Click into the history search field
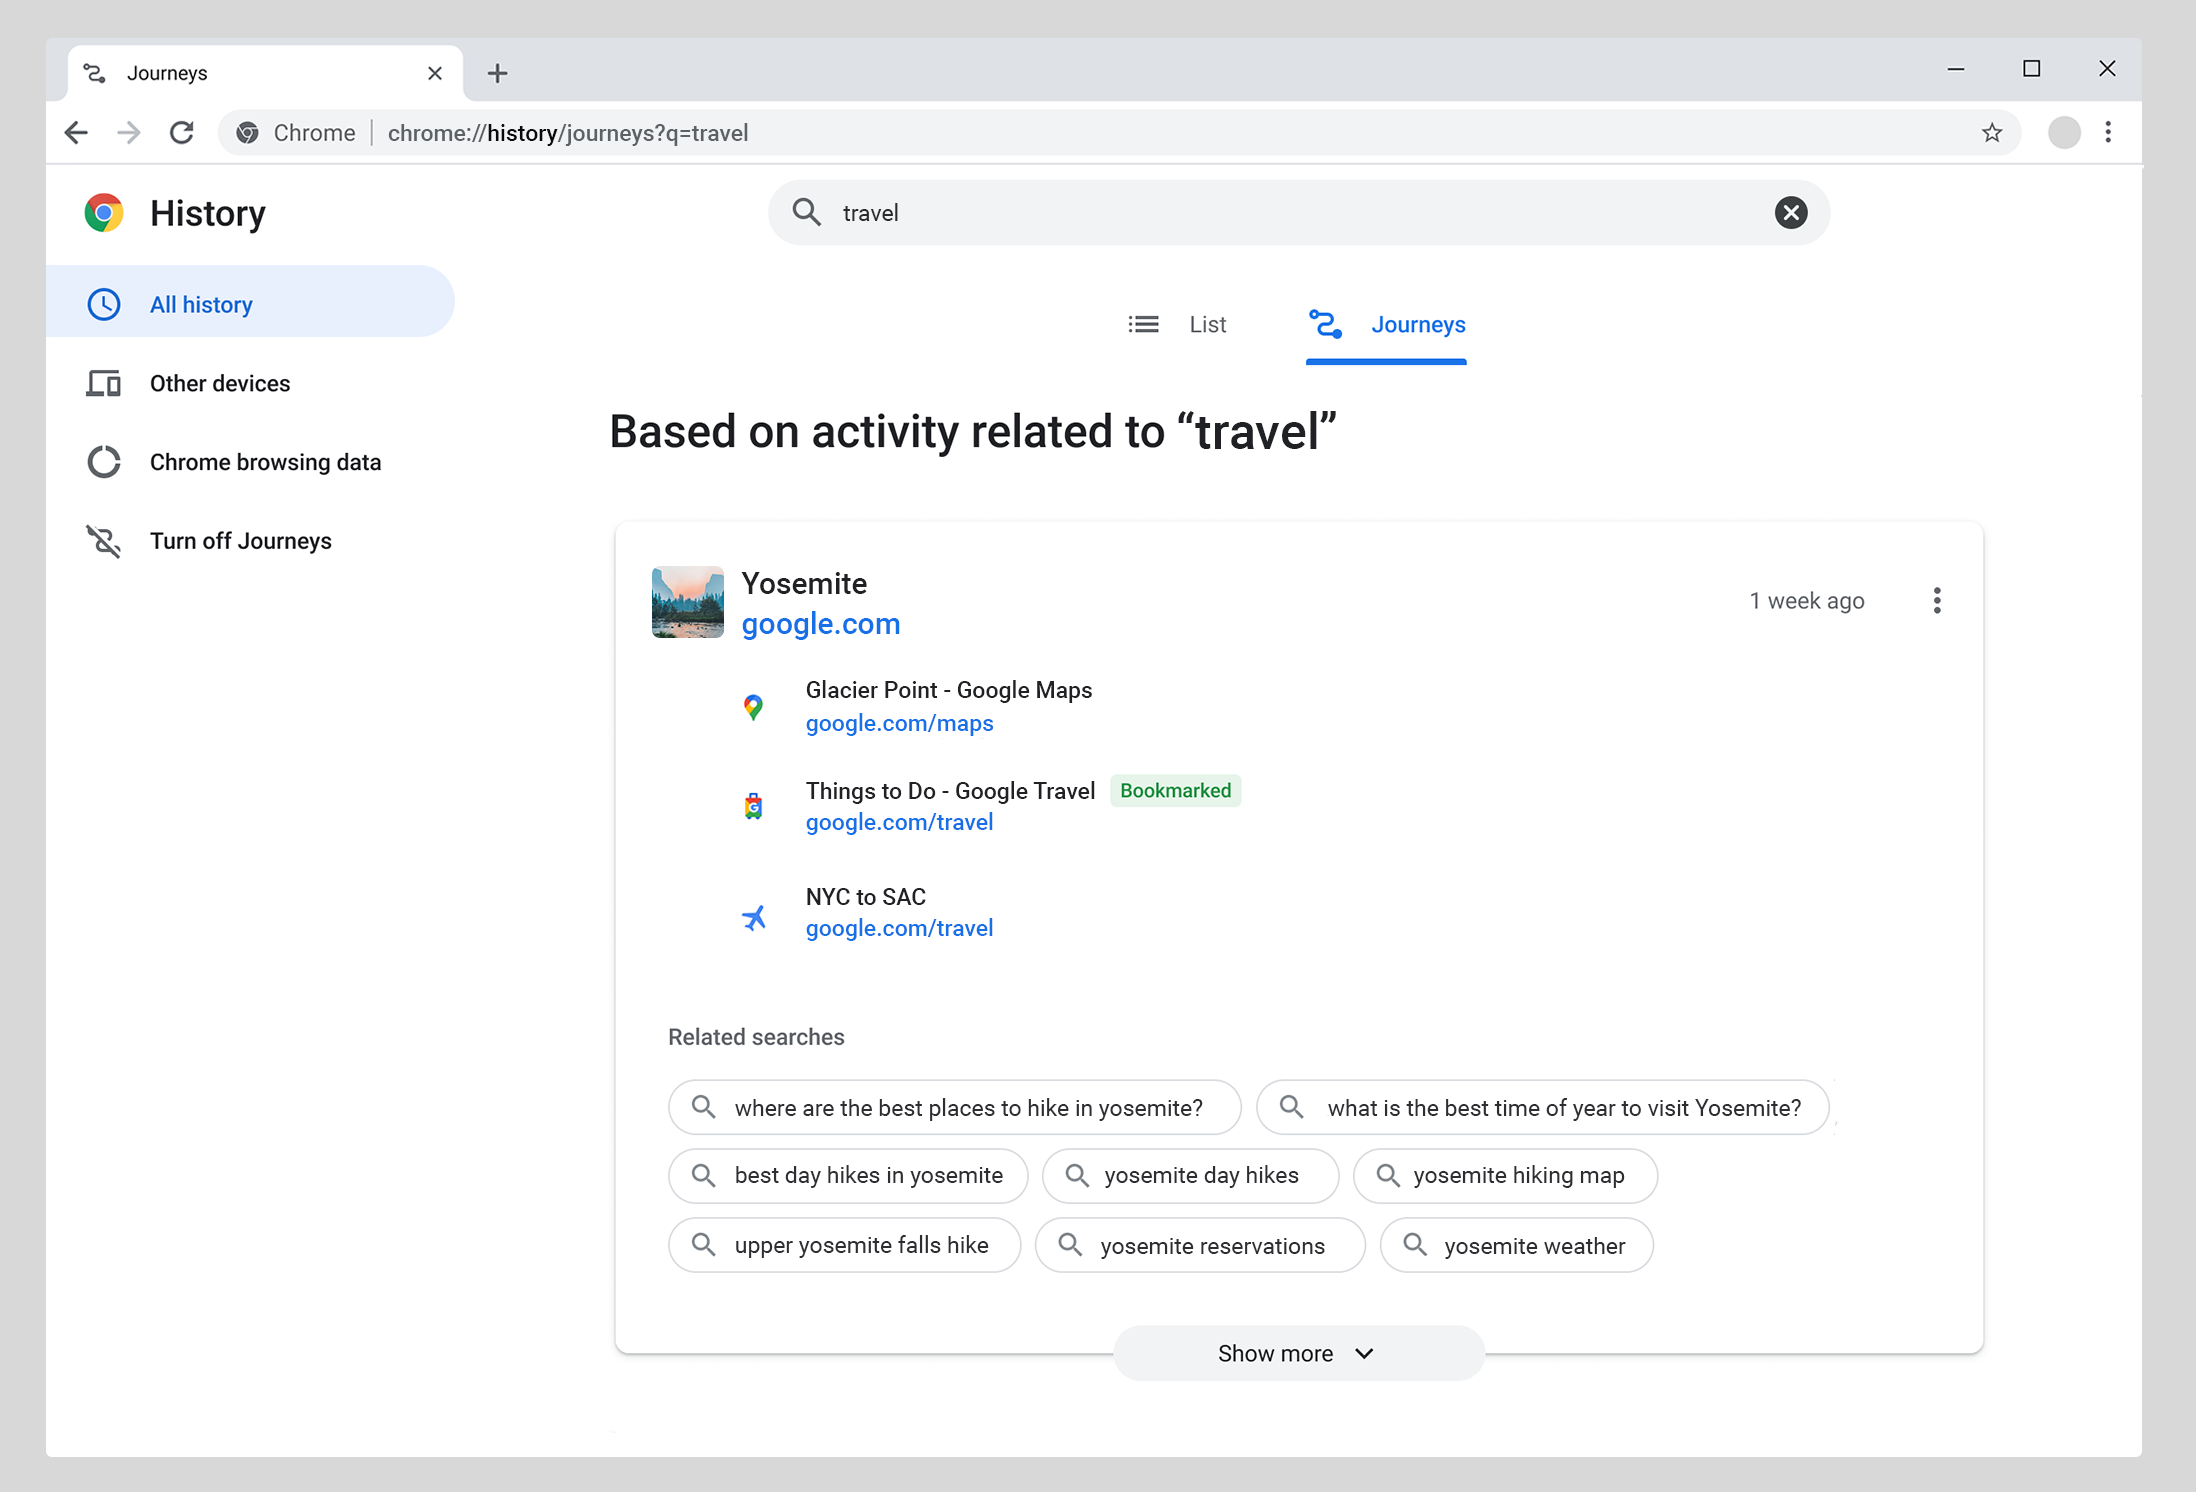This screenshot has width=2196, height=1492. coord(1290,213)
